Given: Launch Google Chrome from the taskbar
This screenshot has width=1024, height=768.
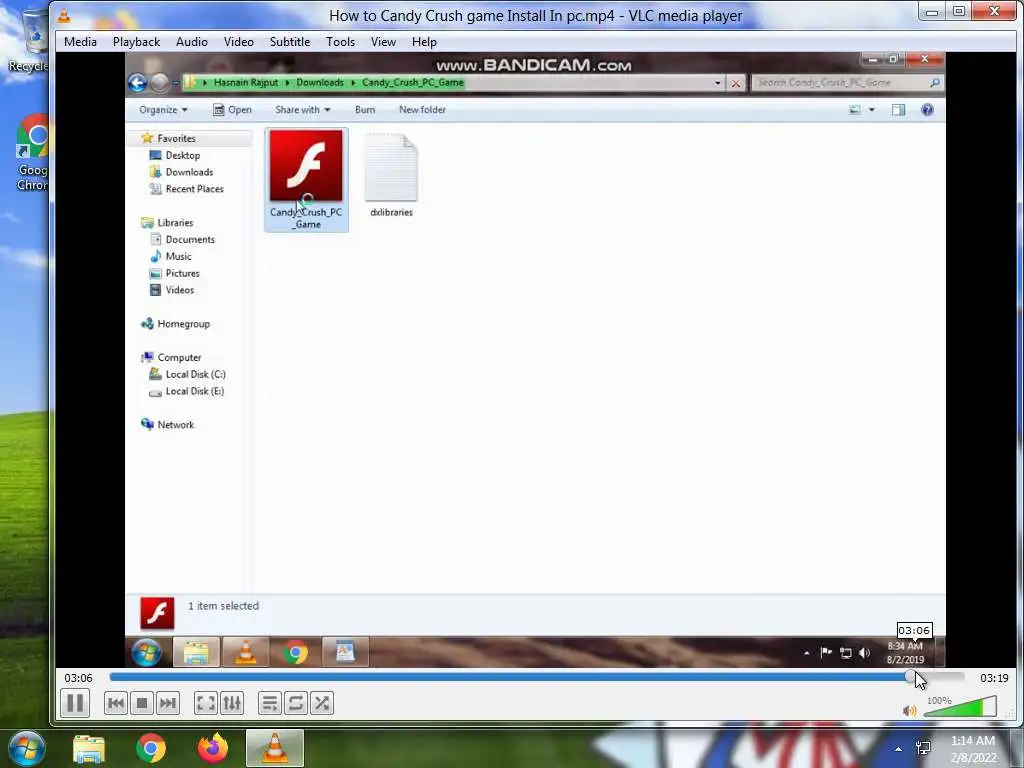Looking at the screenshot, I should point(151,748).
